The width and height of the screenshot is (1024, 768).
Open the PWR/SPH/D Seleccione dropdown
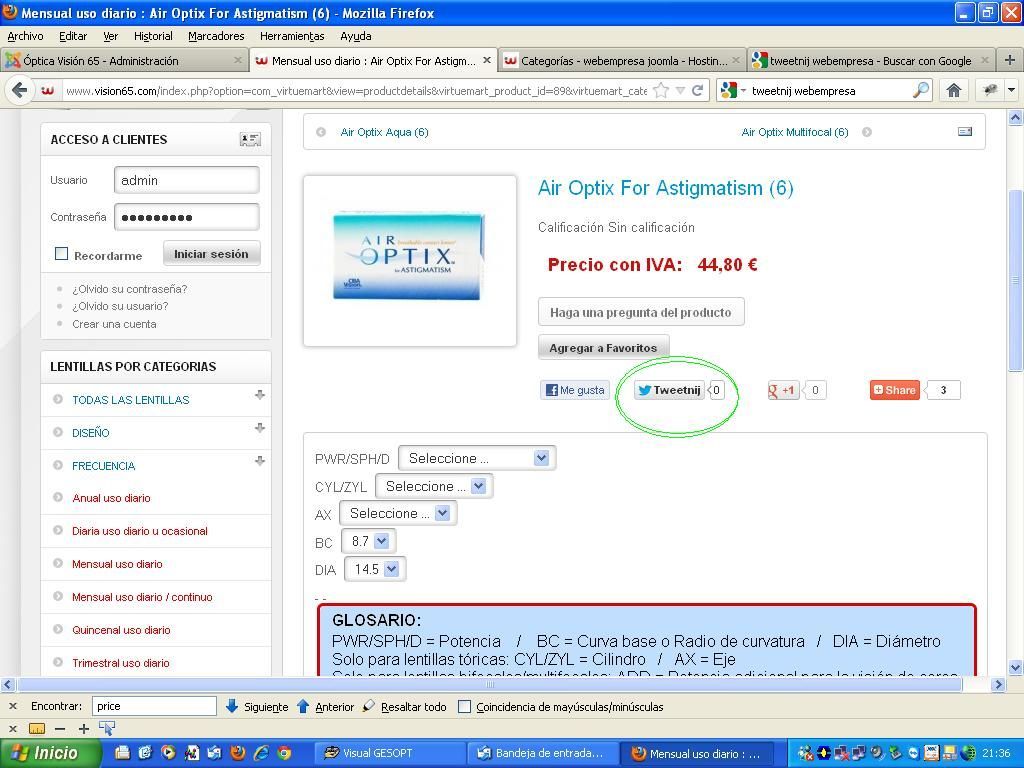[477, 458]
